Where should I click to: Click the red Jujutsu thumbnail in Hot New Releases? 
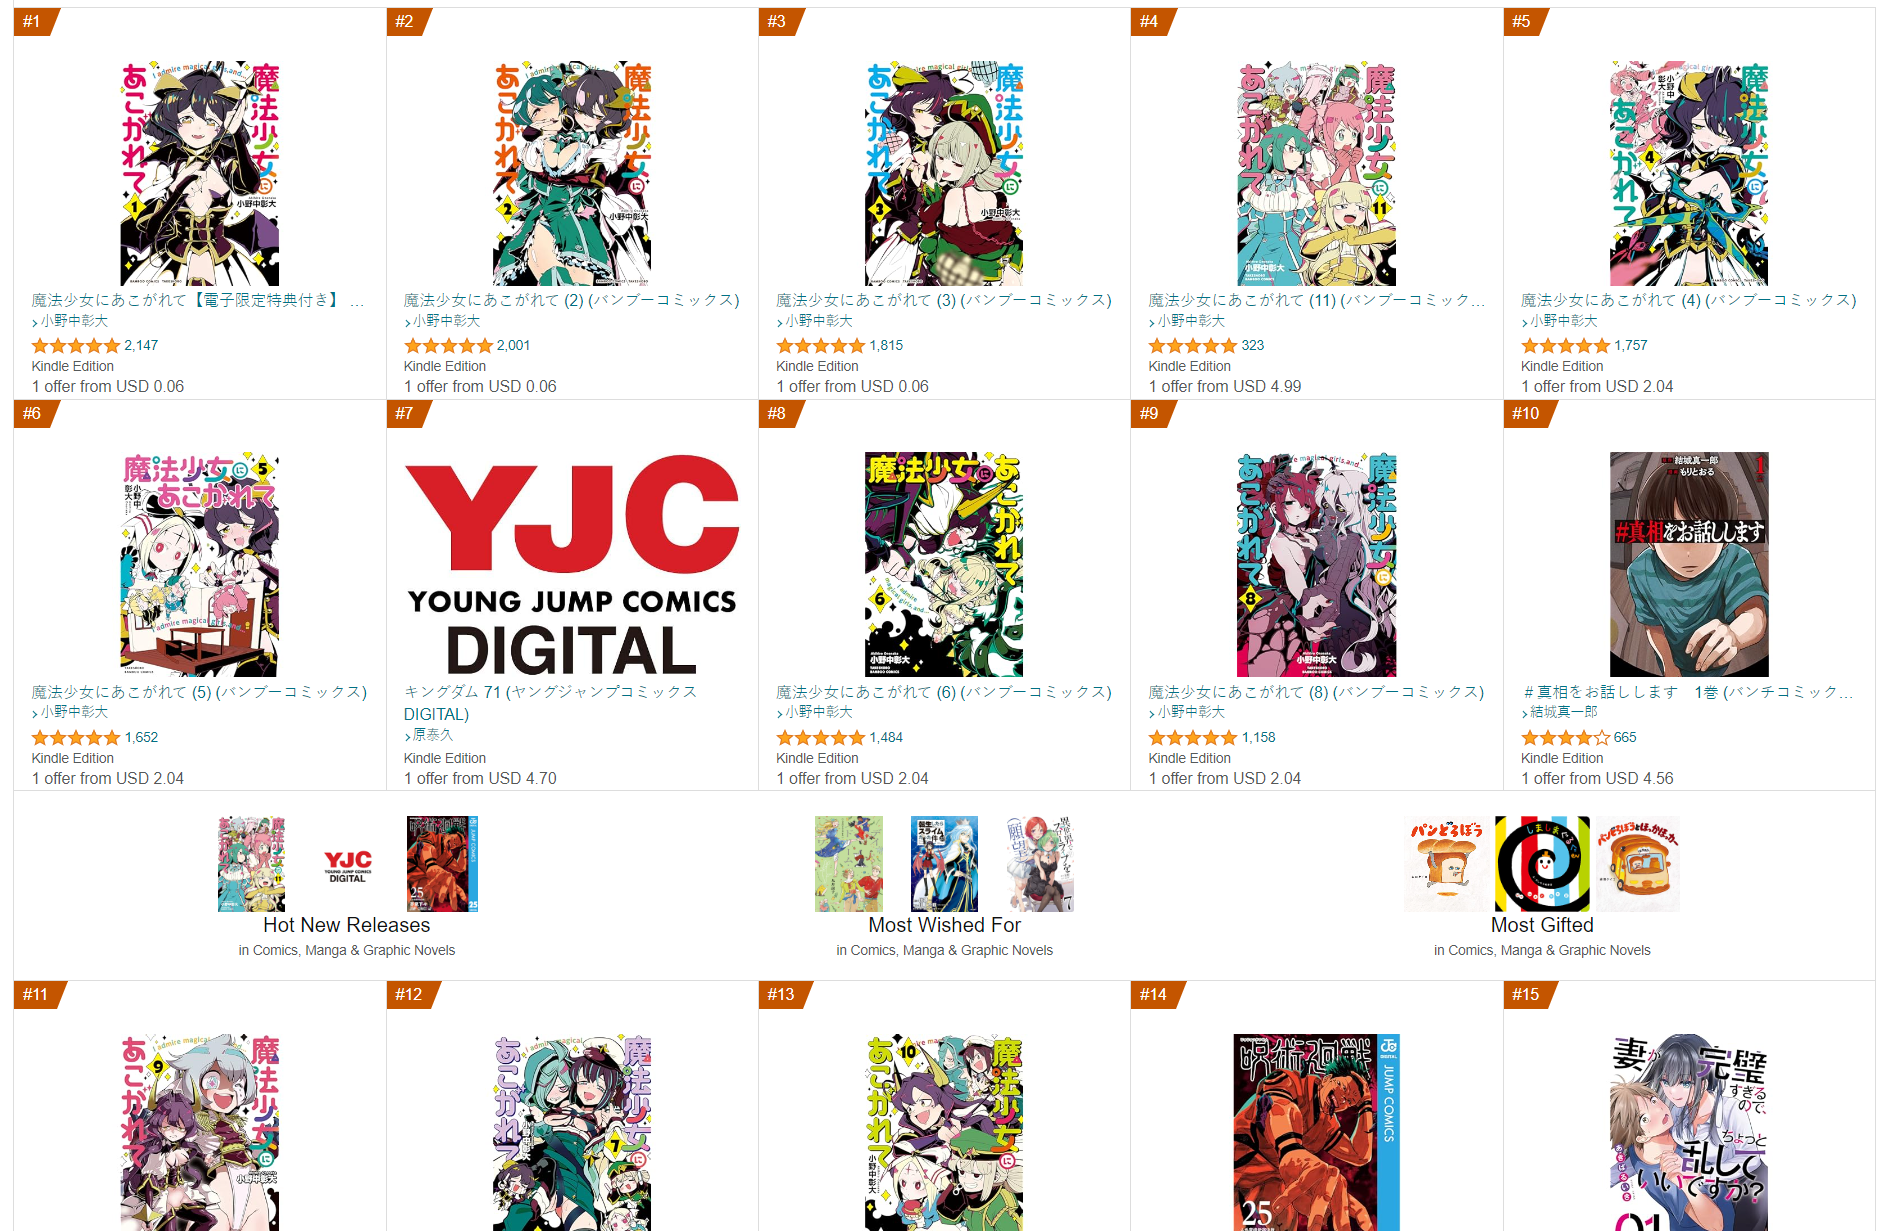pos(442,864)
